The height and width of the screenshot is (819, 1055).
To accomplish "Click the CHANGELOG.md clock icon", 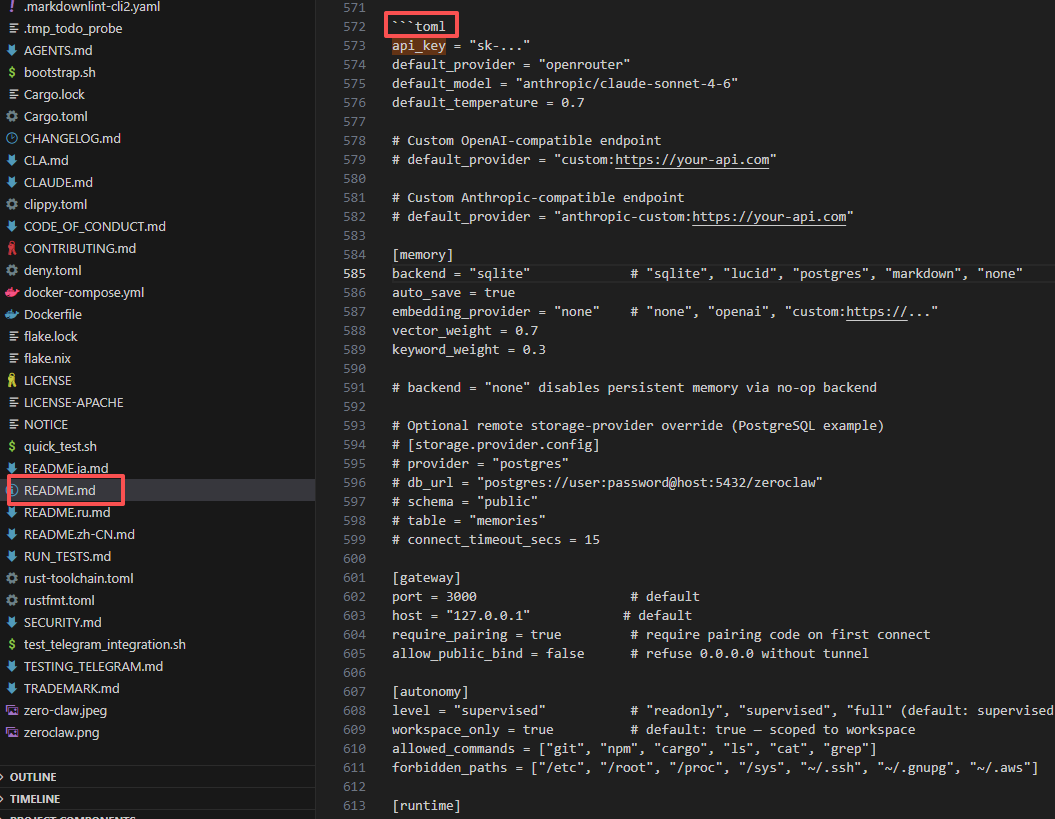I will (12, 138).
